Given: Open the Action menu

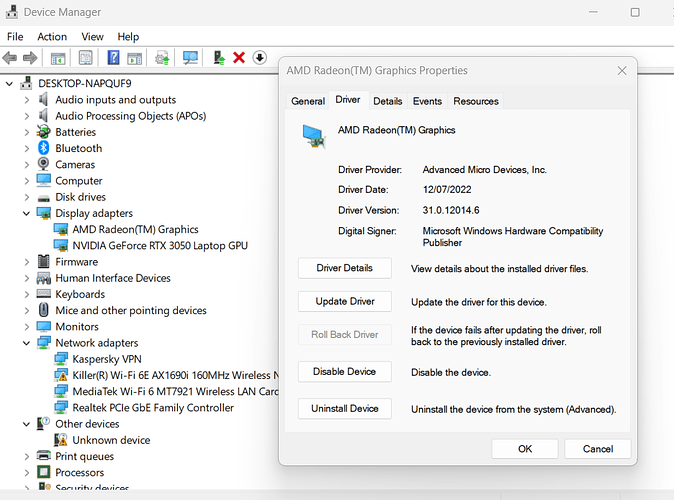Looking at the screenshot, I should tap(52, 37).
